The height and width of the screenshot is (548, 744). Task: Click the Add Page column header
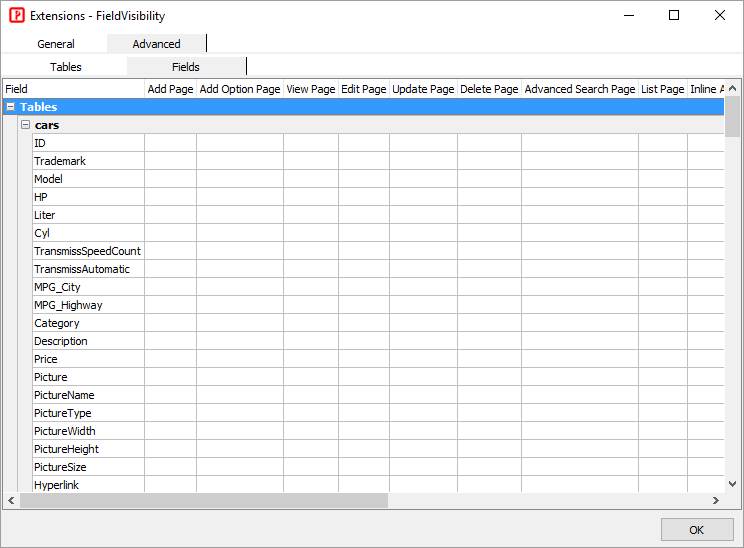coord(170,89)
